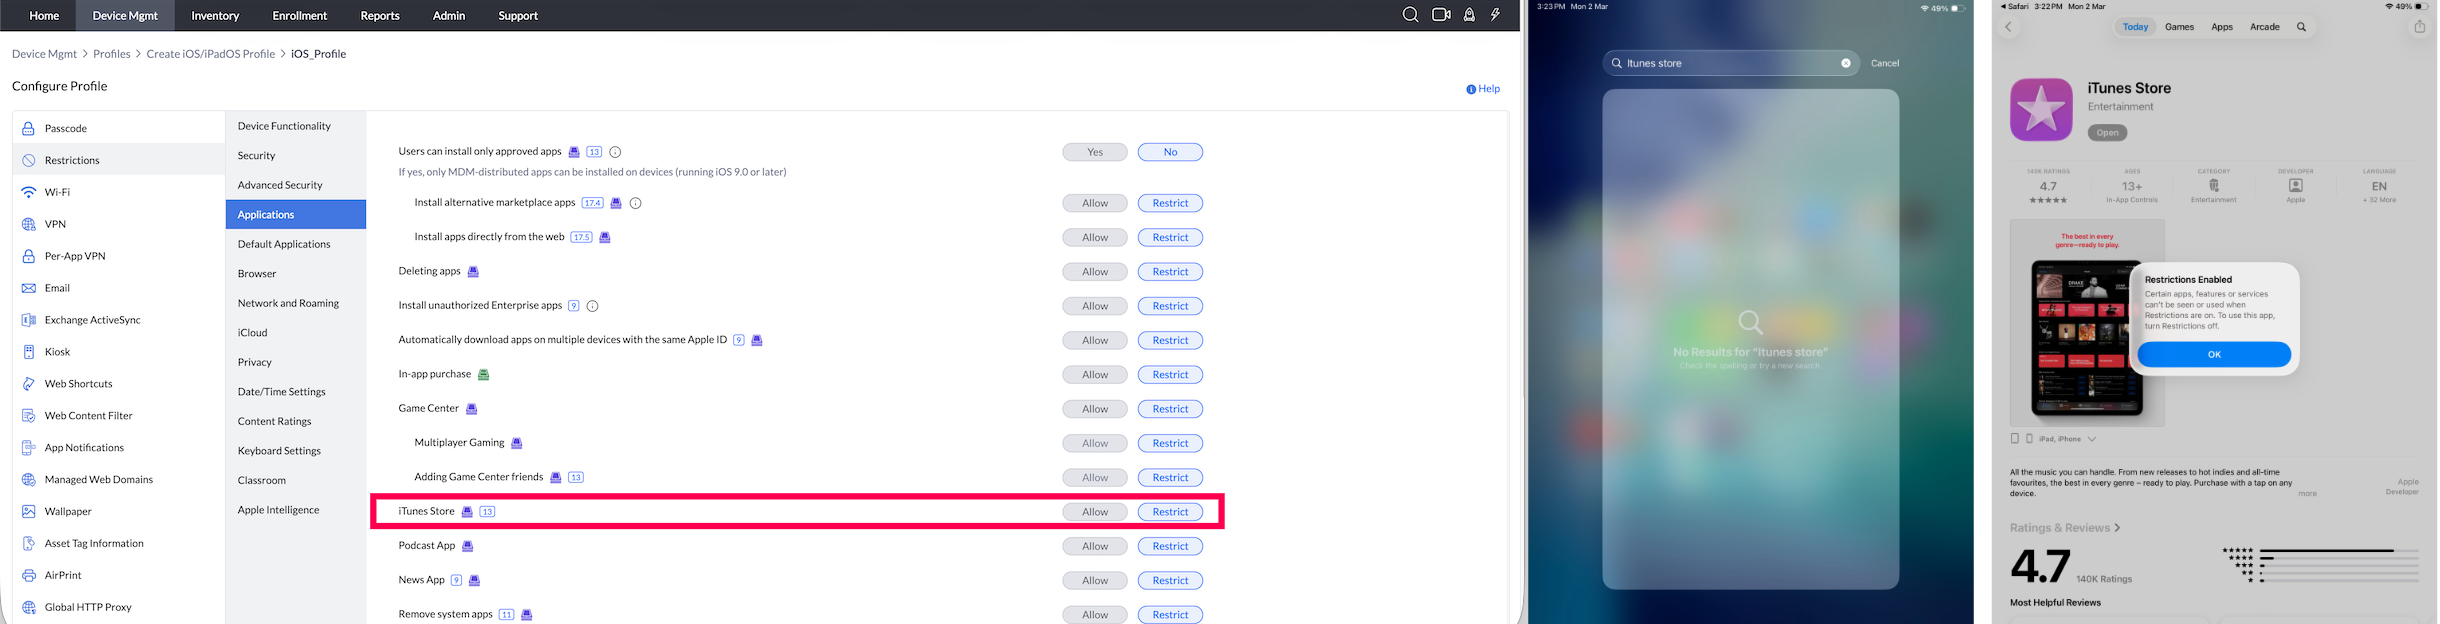Click the AirPrint printer icon in sidebar
This screenshot has height=624, width=2440.
point(28,575)
